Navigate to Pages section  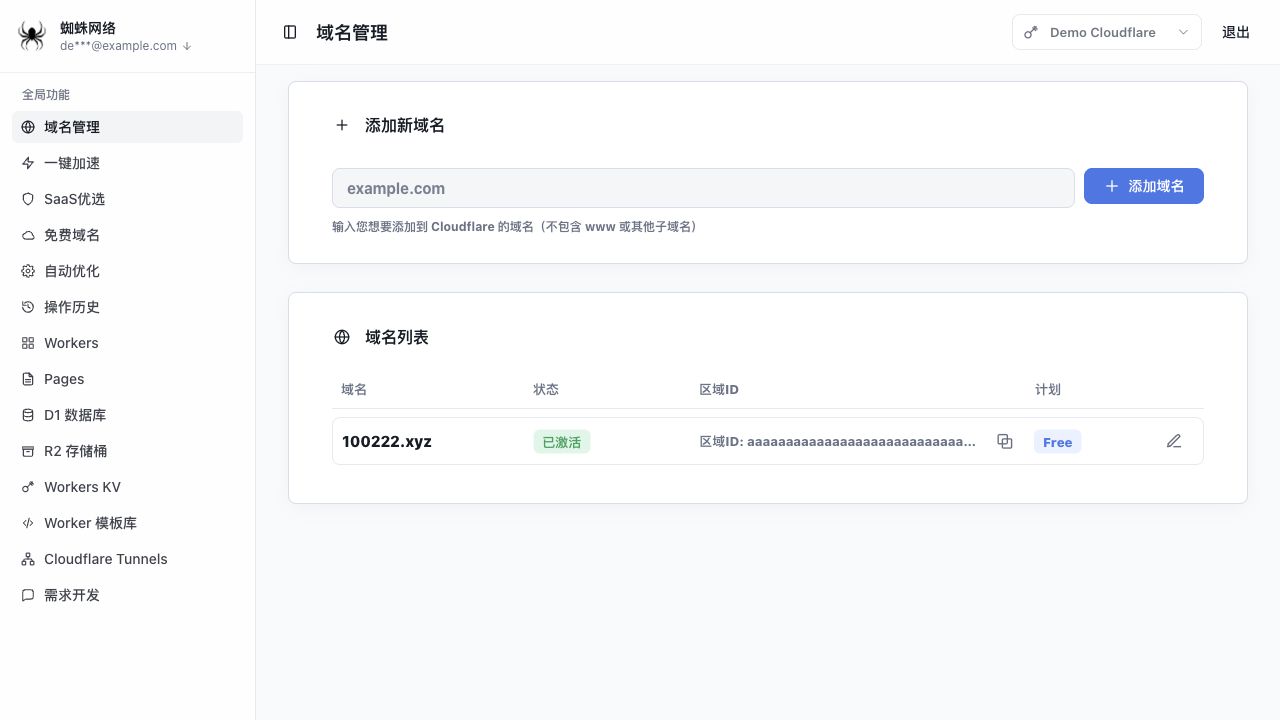tap(127, 379)
